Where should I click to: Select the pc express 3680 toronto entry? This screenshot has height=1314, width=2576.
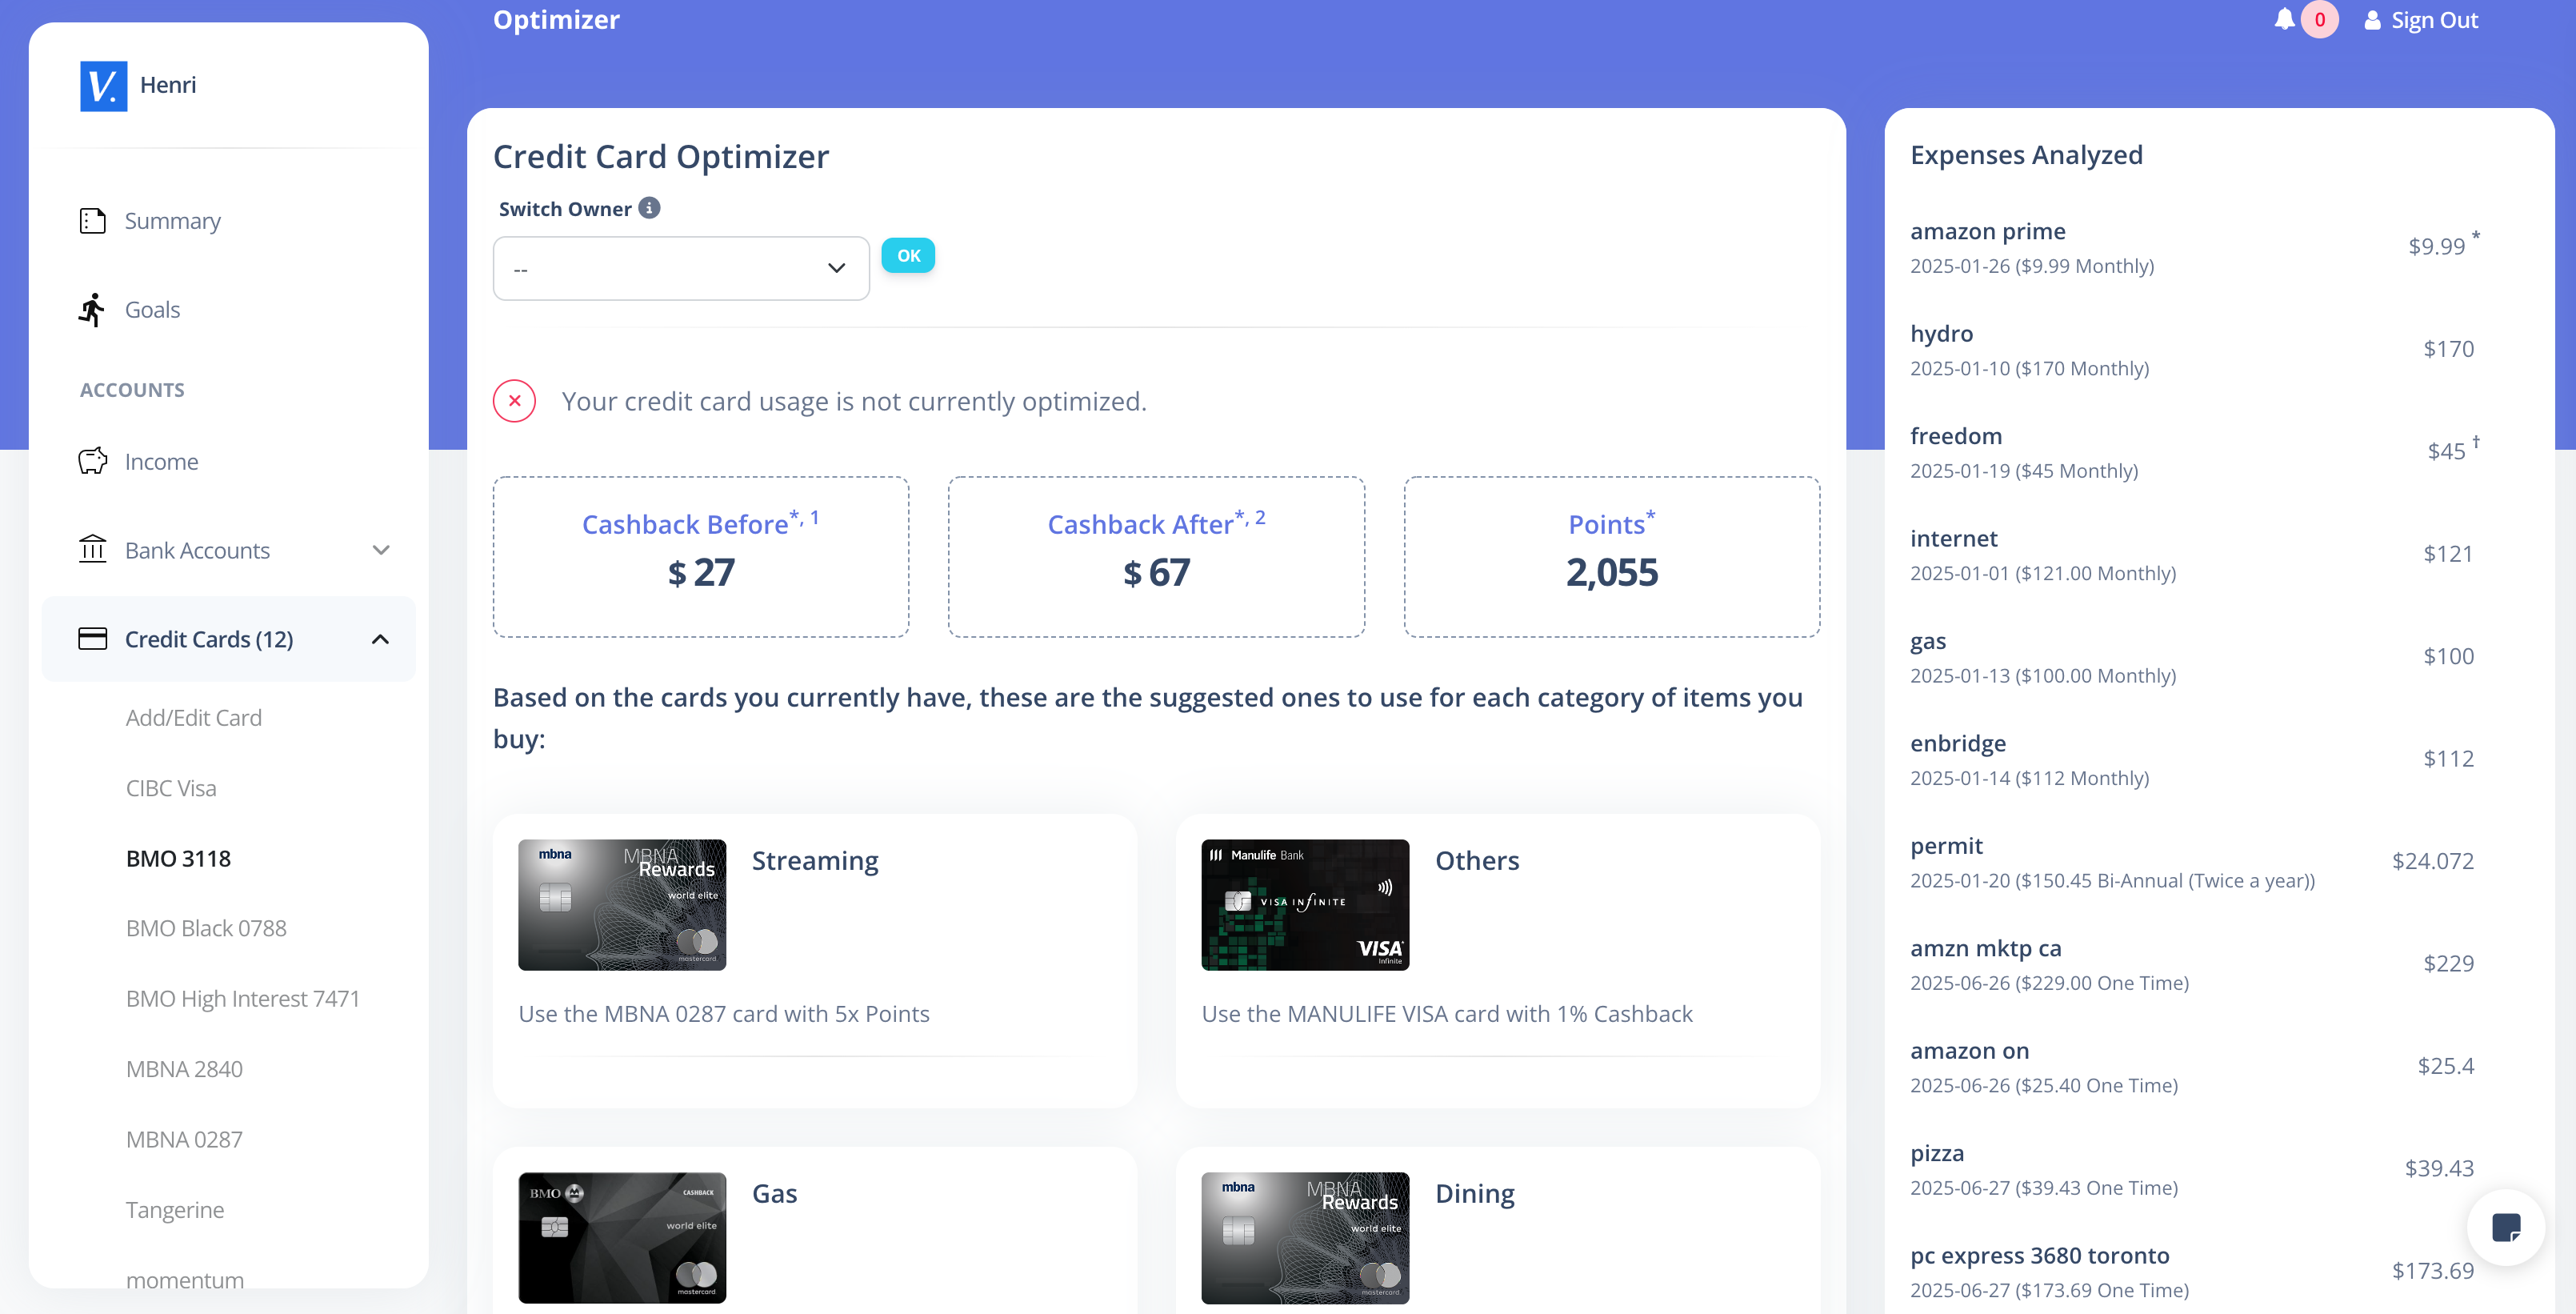coord(2194,1272)
